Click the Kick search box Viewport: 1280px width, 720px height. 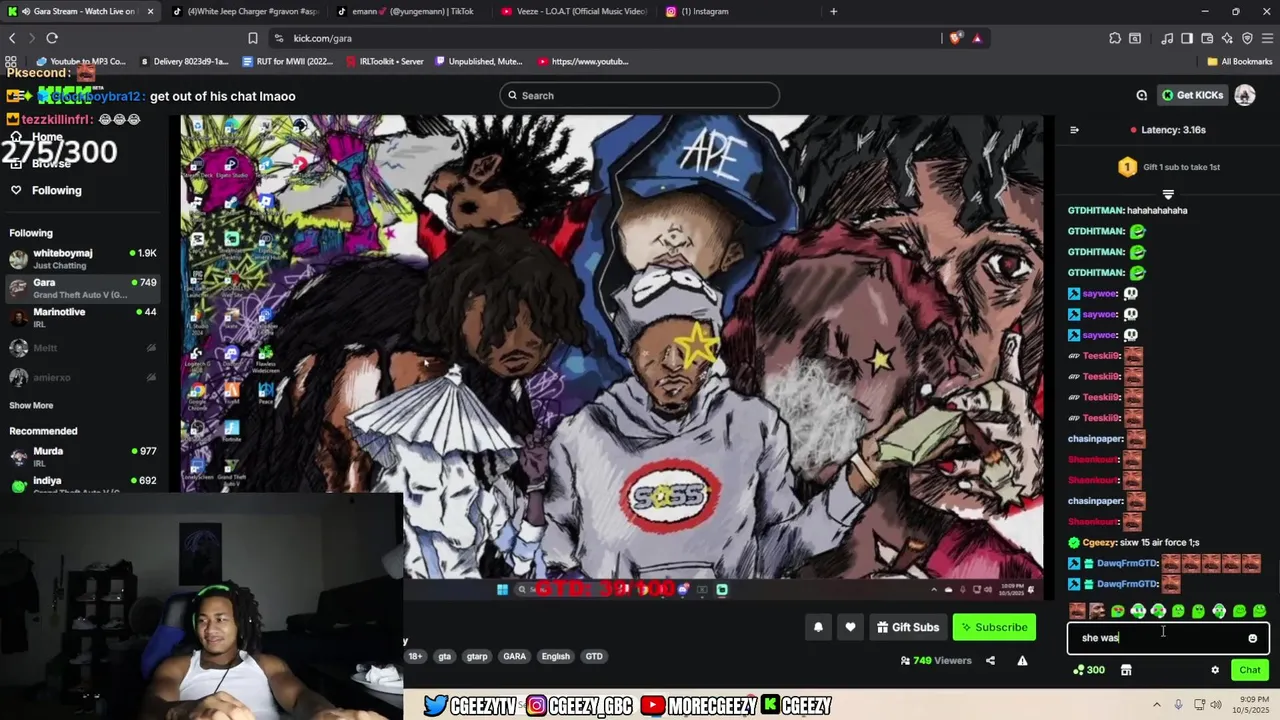tap(640, 95)
